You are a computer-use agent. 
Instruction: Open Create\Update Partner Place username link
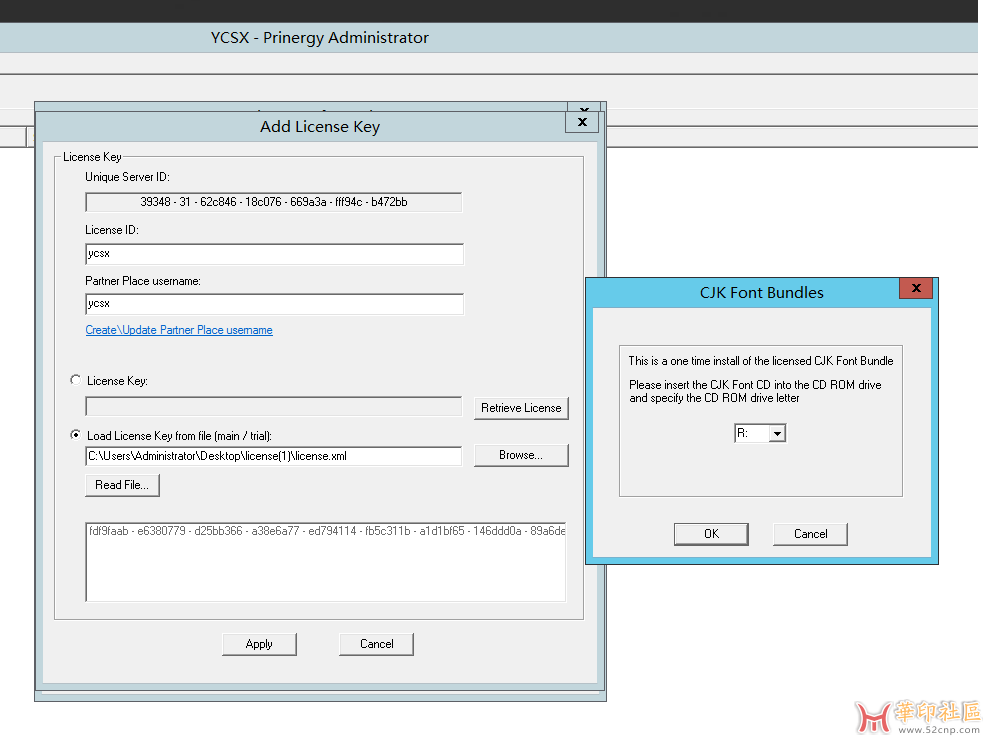click(179, 330)
